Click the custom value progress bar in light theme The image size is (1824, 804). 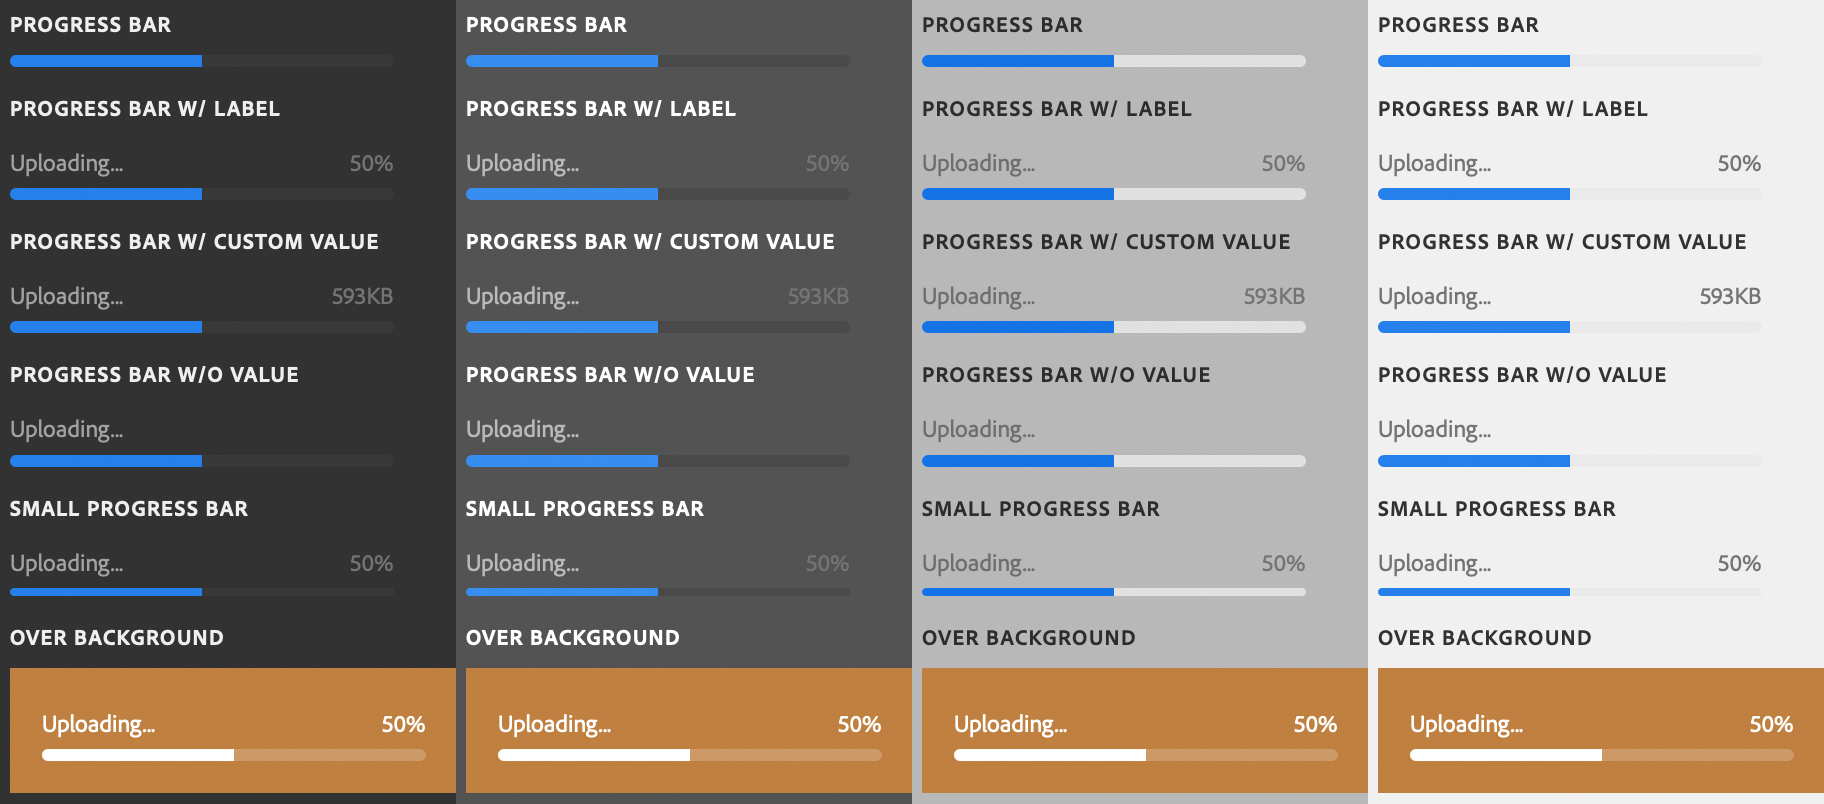(1113, 327)
